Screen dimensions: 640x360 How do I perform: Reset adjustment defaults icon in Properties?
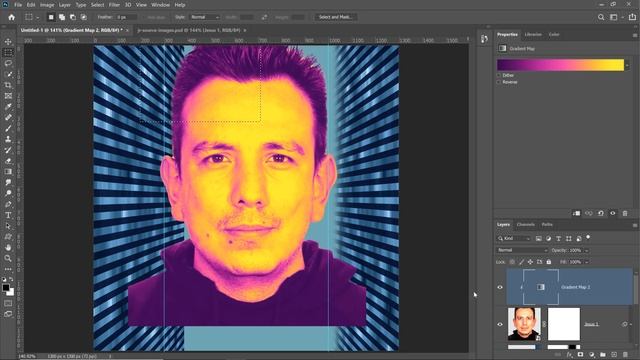[x=601, y=213]
